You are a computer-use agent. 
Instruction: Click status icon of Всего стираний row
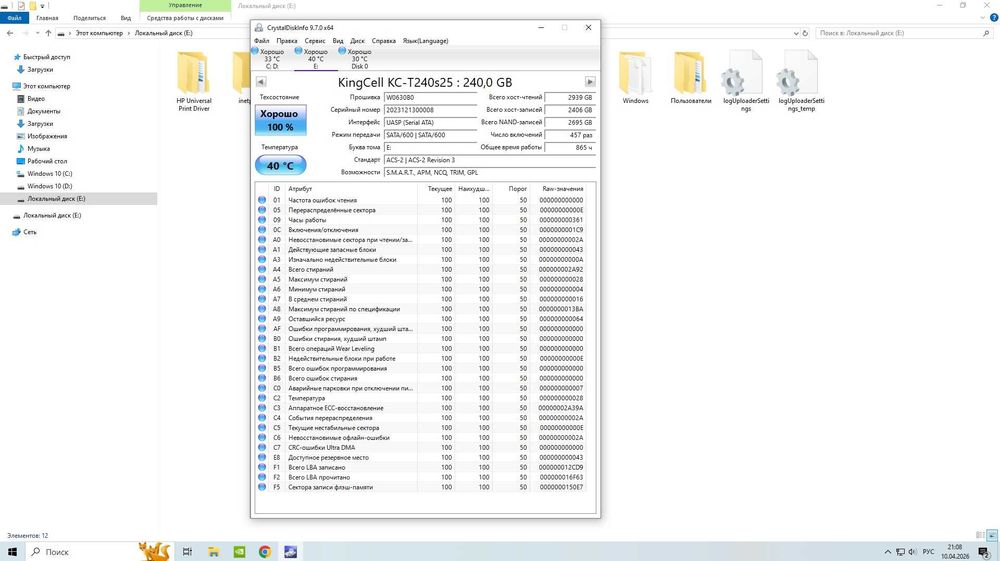pyautogui.click(x=262, y=269)
